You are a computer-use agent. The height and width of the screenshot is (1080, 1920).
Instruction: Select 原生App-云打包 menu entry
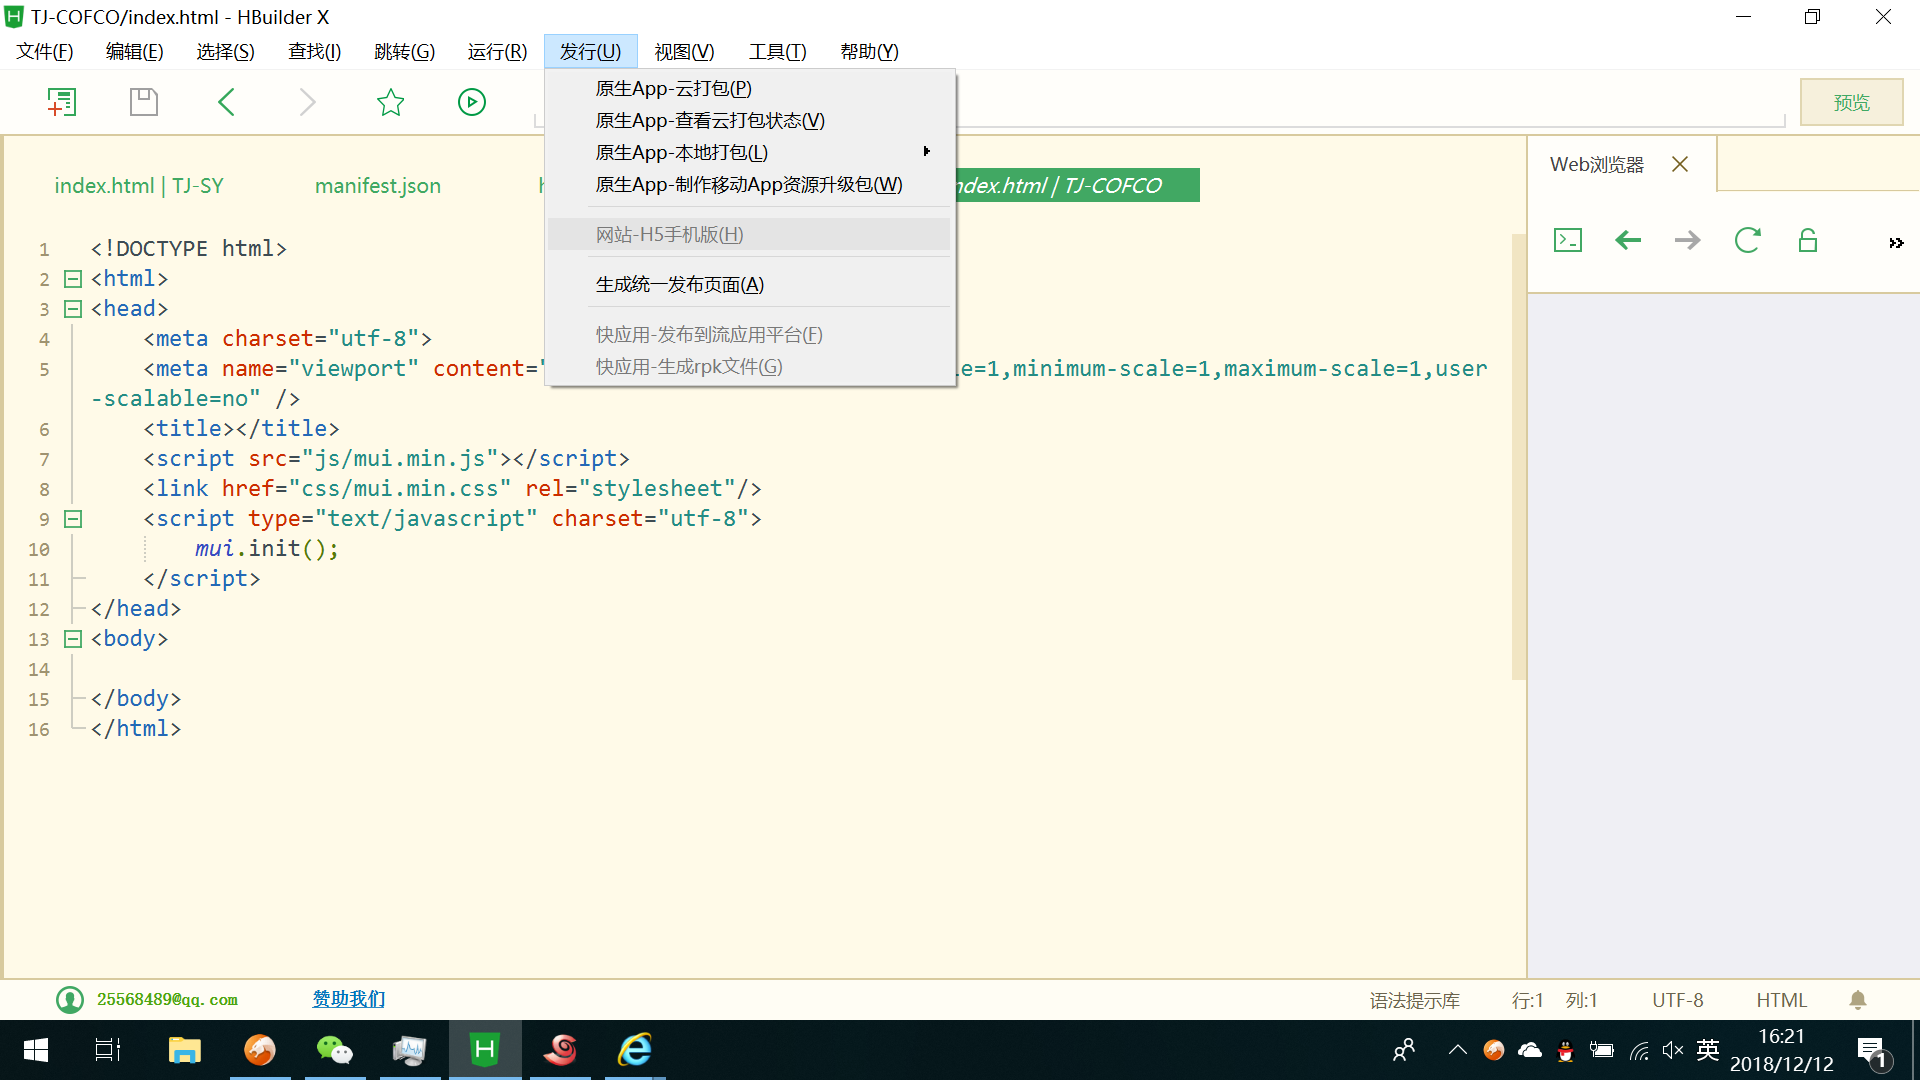[673, 88]
